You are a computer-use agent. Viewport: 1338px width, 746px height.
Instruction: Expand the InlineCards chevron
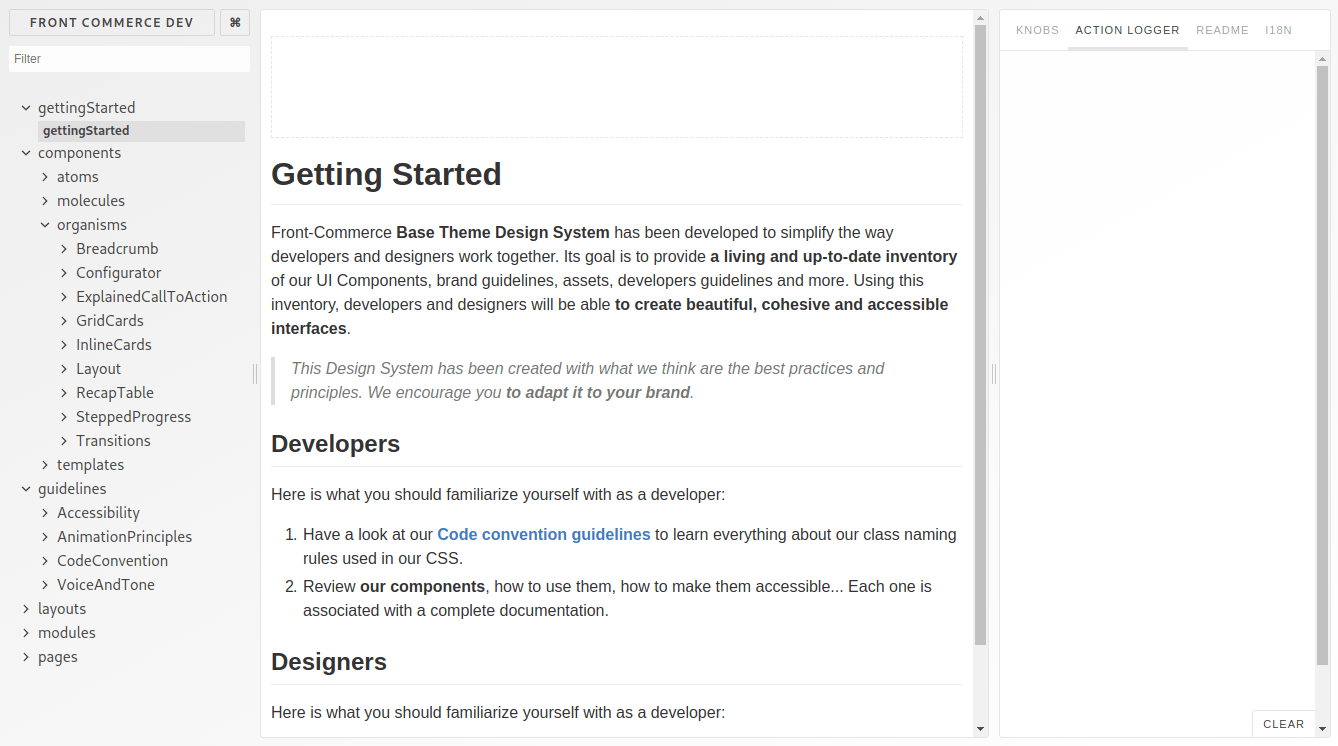(64, 345)
